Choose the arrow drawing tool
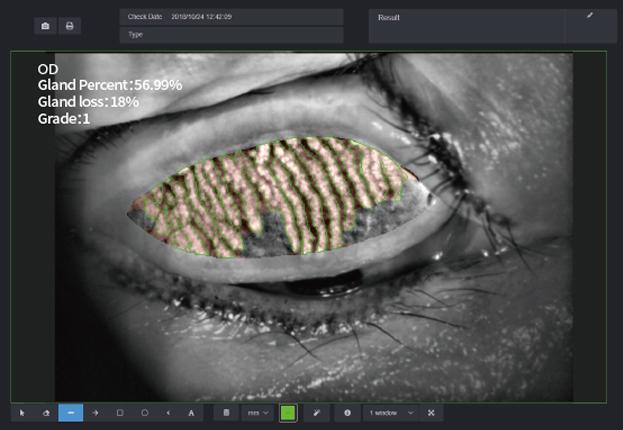Viewport: 623px width, 430px height. click(x=95, y=412)
